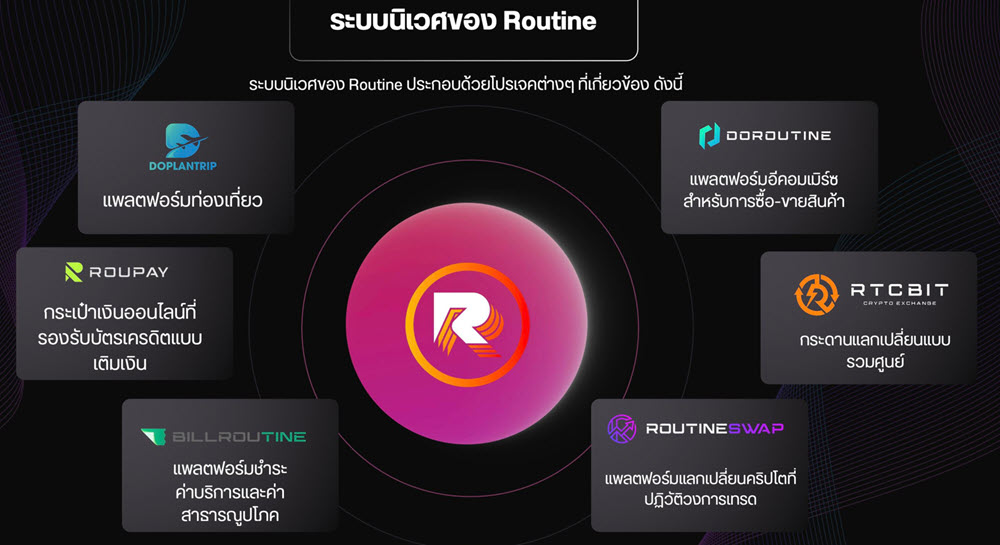1000x545 pixels.
Task: Click the subtitle sentence starting 'ระบบนิเวศของ Routine ประกอบด้วย'
Action: [x=466, y=84]
